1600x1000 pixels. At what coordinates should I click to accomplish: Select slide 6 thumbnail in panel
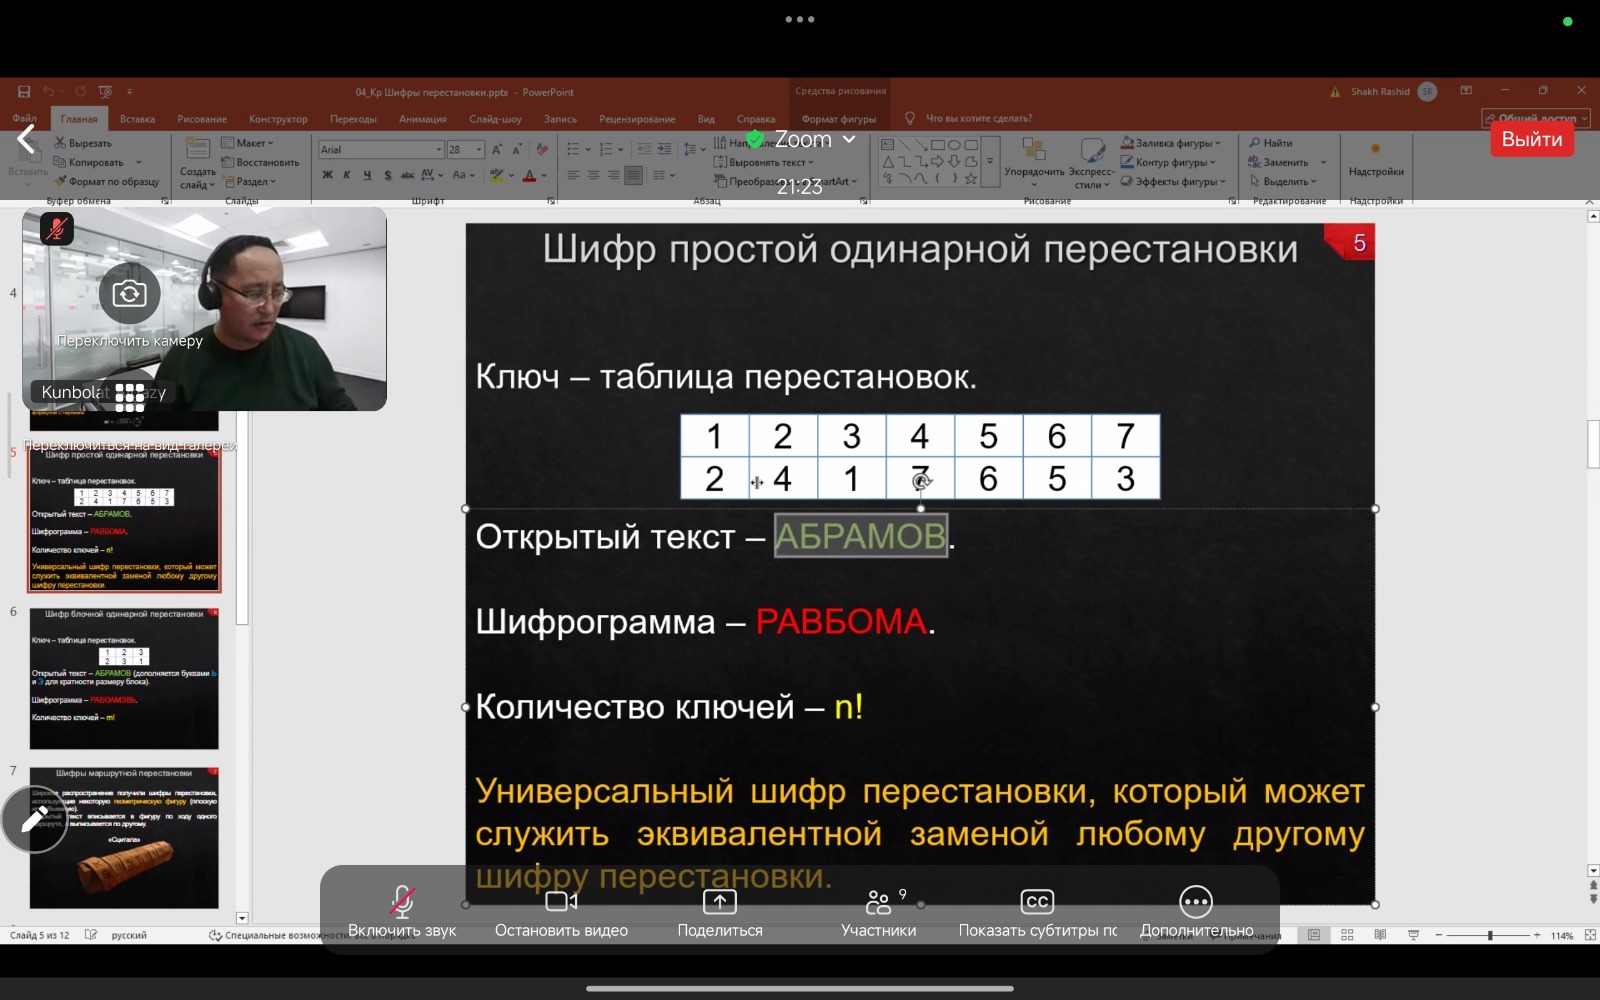(x=124, y=678)
